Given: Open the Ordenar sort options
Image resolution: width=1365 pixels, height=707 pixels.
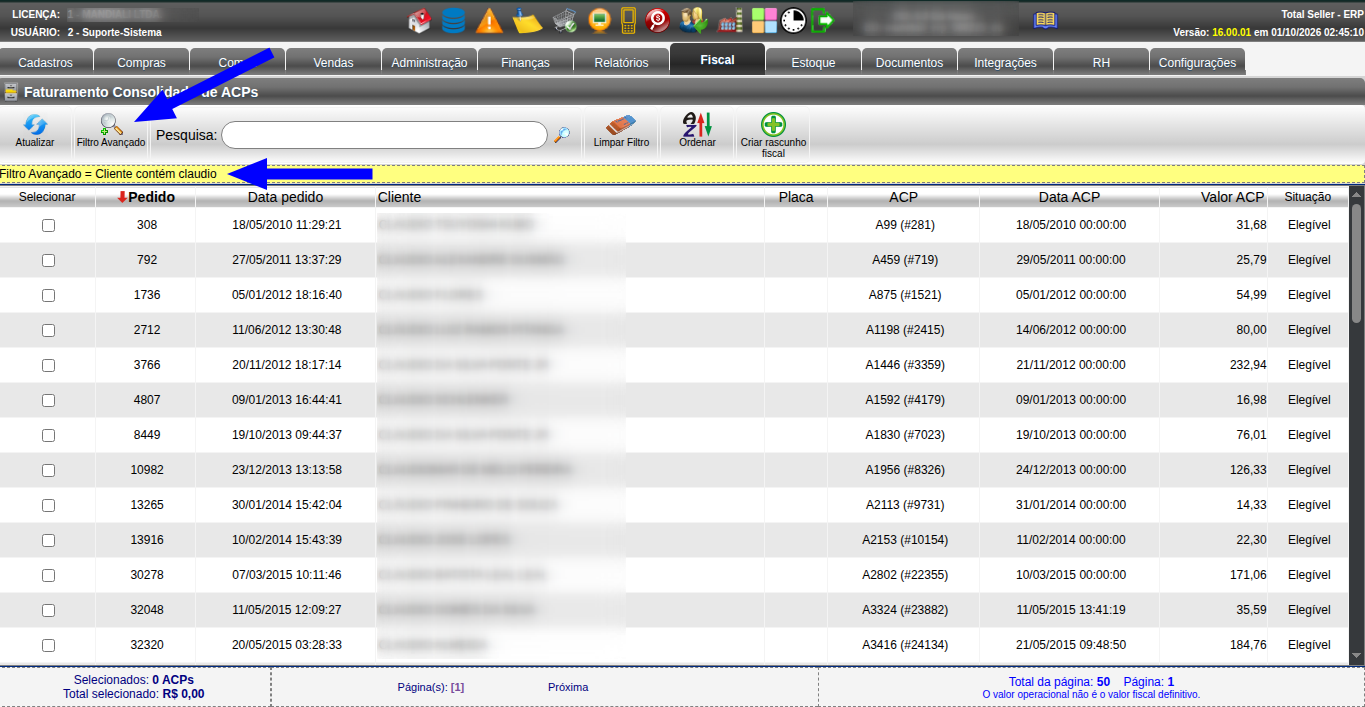Looking at the screenshot, I should (697, 131).
